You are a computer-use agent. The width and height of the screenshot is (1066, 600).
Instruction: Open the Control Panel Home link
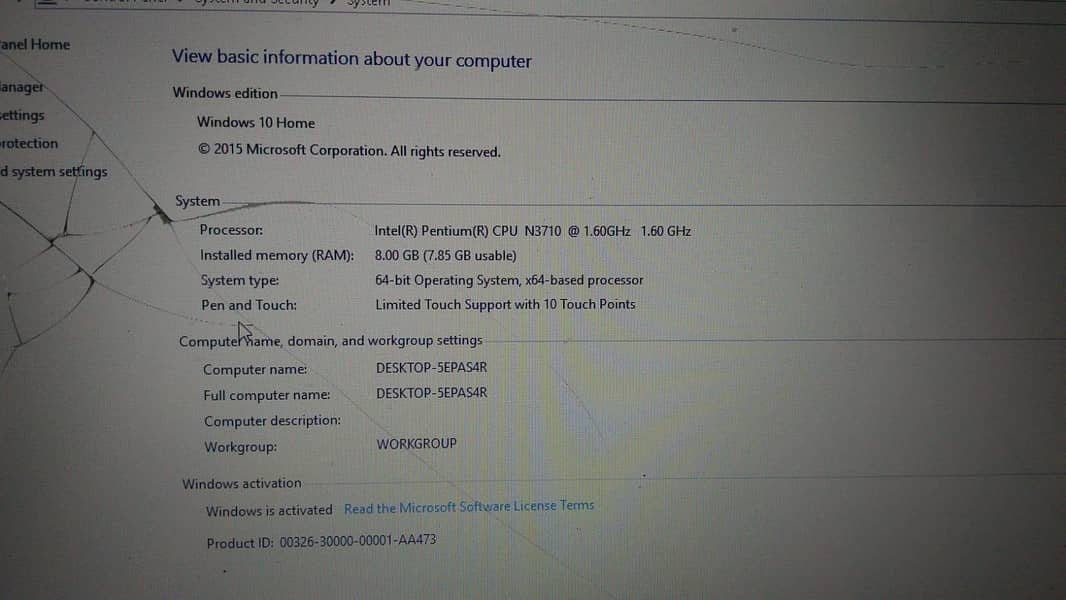click(x=35, y=45)
